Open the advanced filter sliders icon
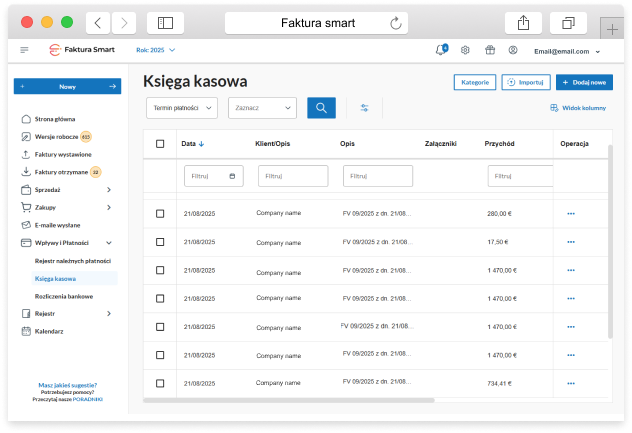 (x=365, y=108)
